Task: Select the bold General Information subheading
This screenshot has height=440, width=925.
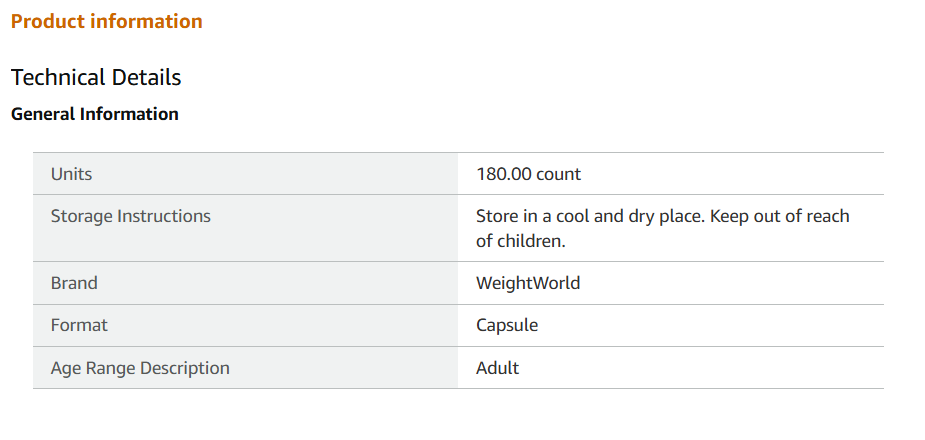Action: [95, 114]
